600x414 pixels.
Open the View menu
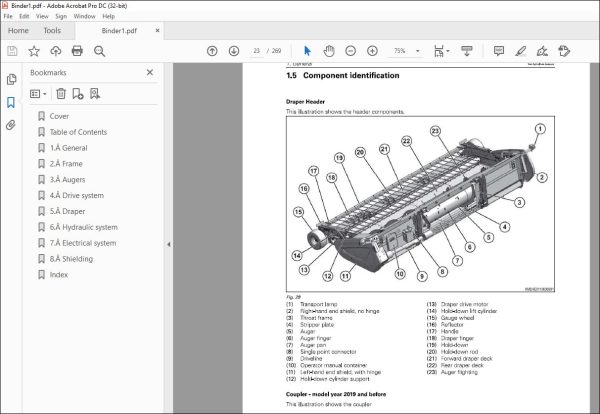pos(42,16)
